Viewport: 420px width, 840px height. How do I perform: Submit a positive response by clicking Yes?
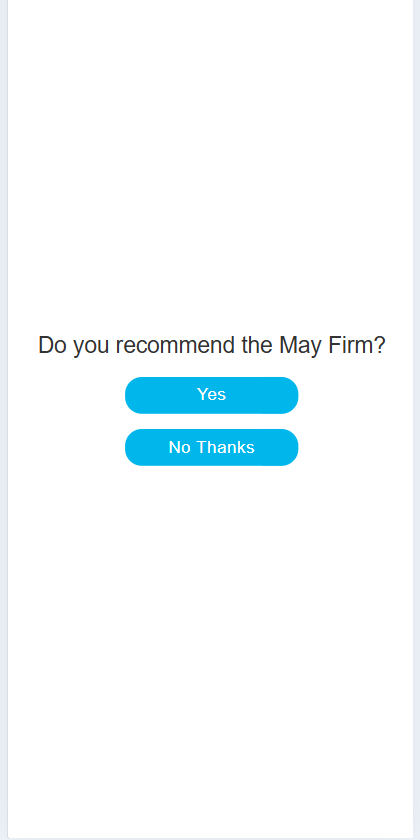click(212, 395)
